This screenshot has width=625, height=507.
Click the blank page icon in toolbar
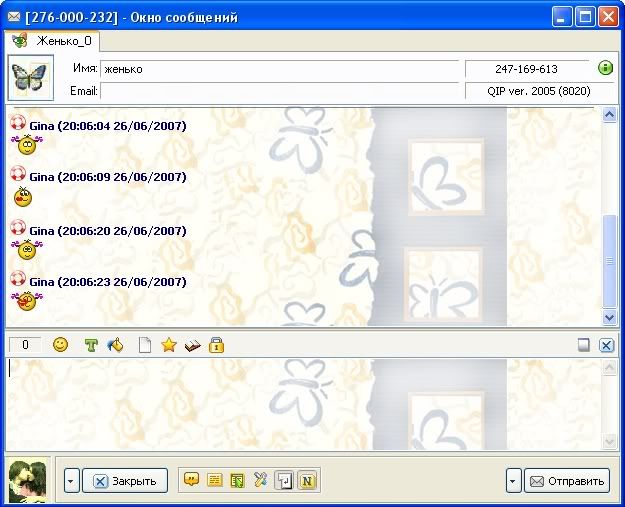(x=145, y=345)
